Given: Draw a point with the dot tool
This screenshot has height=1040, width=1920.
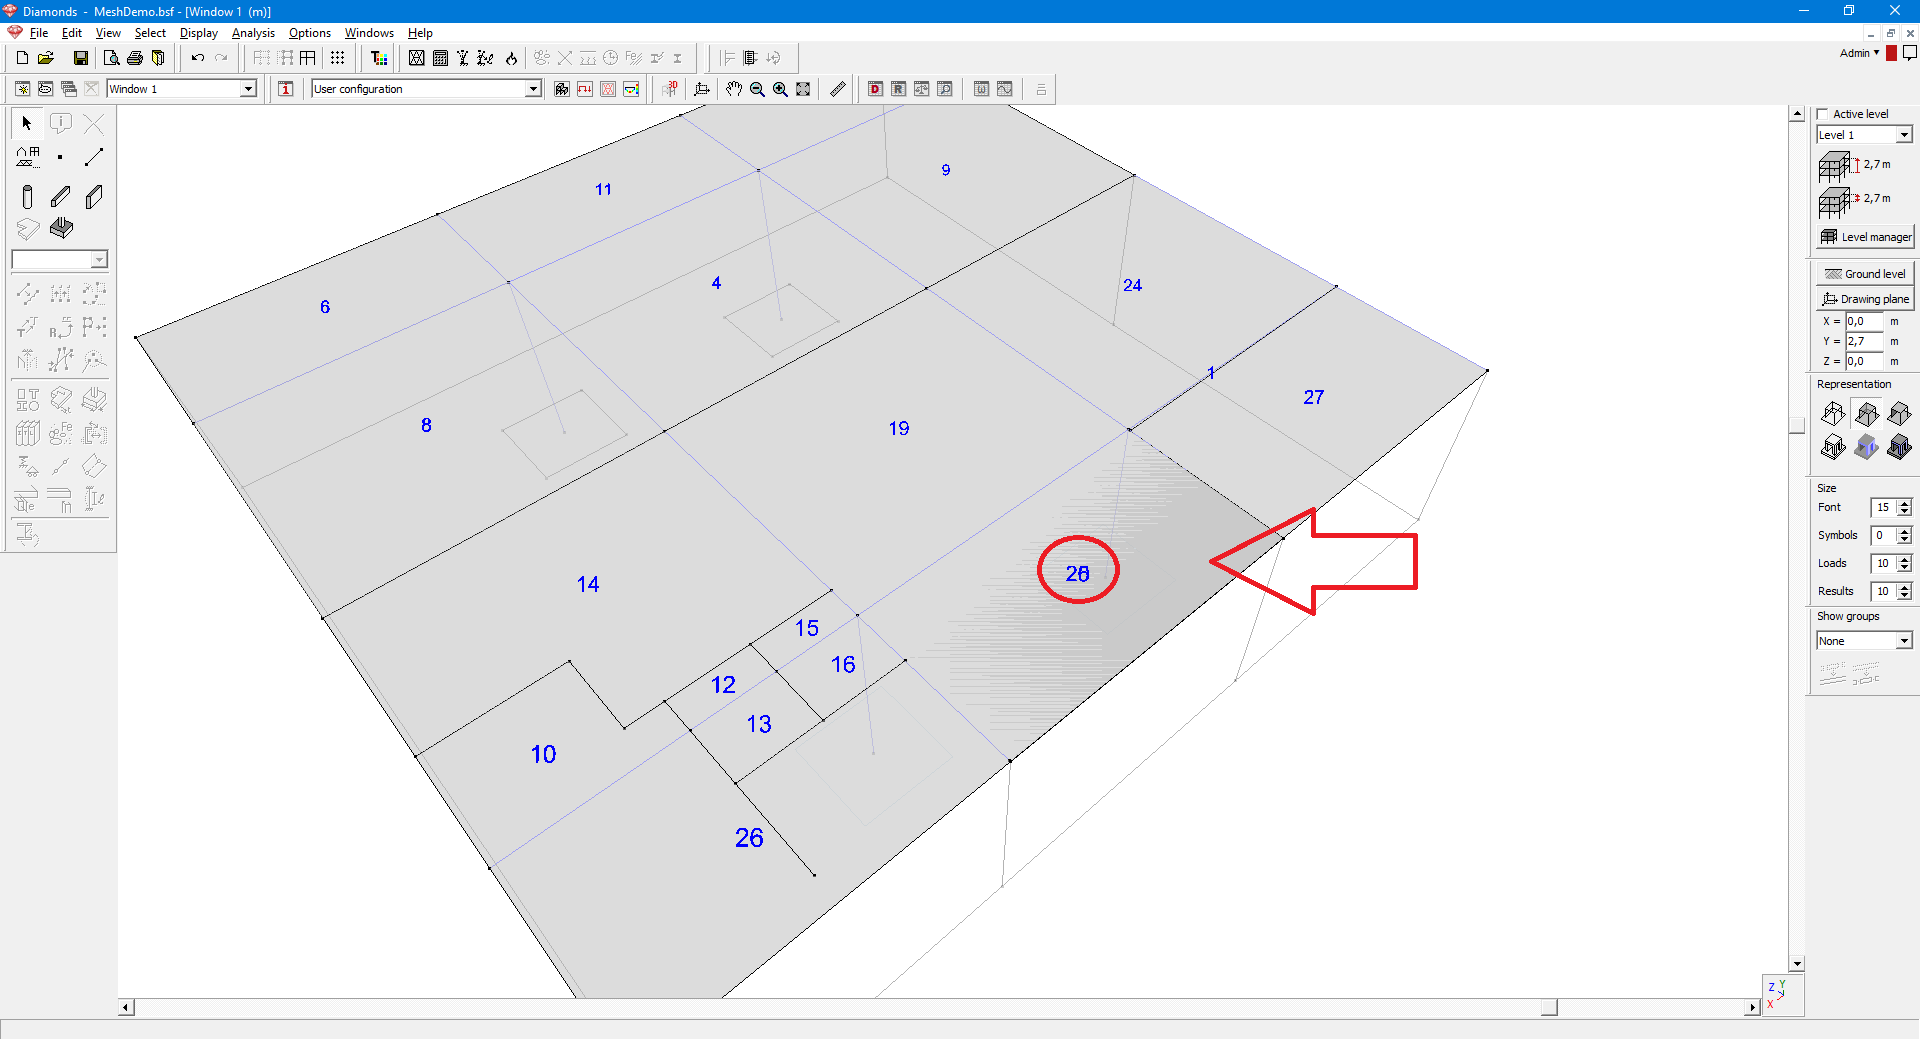Looking at the screenshot, I should click(60, 157).
